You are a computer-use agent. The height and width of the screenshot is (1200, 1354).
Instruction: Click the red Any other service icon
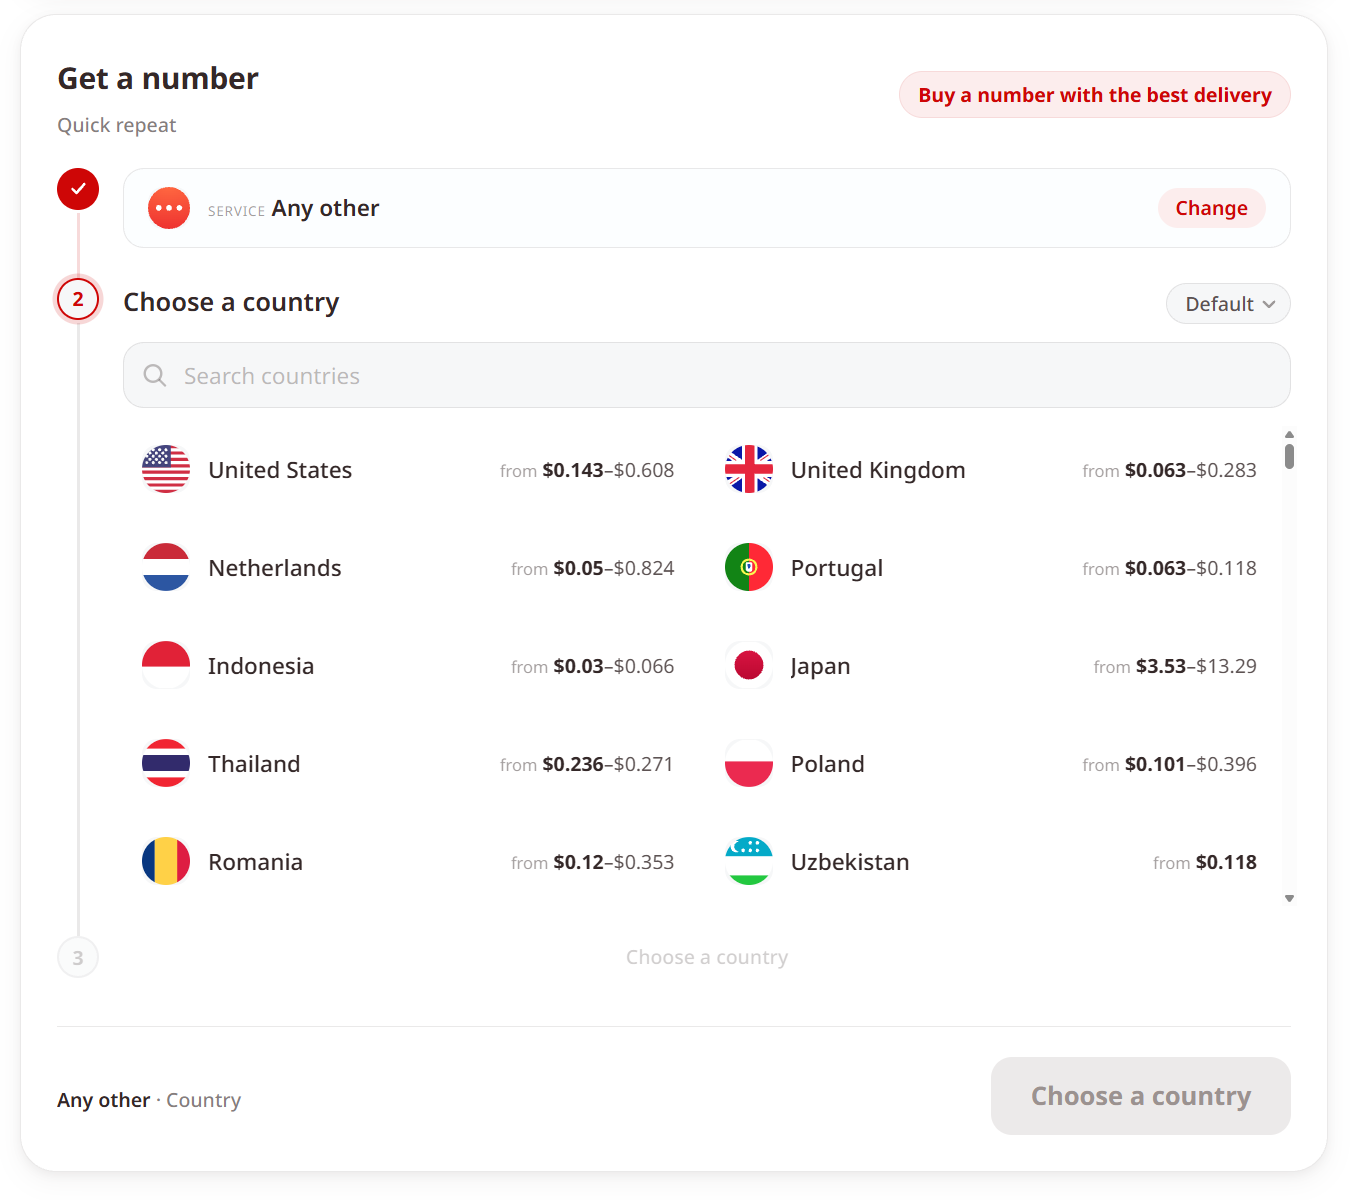click(169, 208)
